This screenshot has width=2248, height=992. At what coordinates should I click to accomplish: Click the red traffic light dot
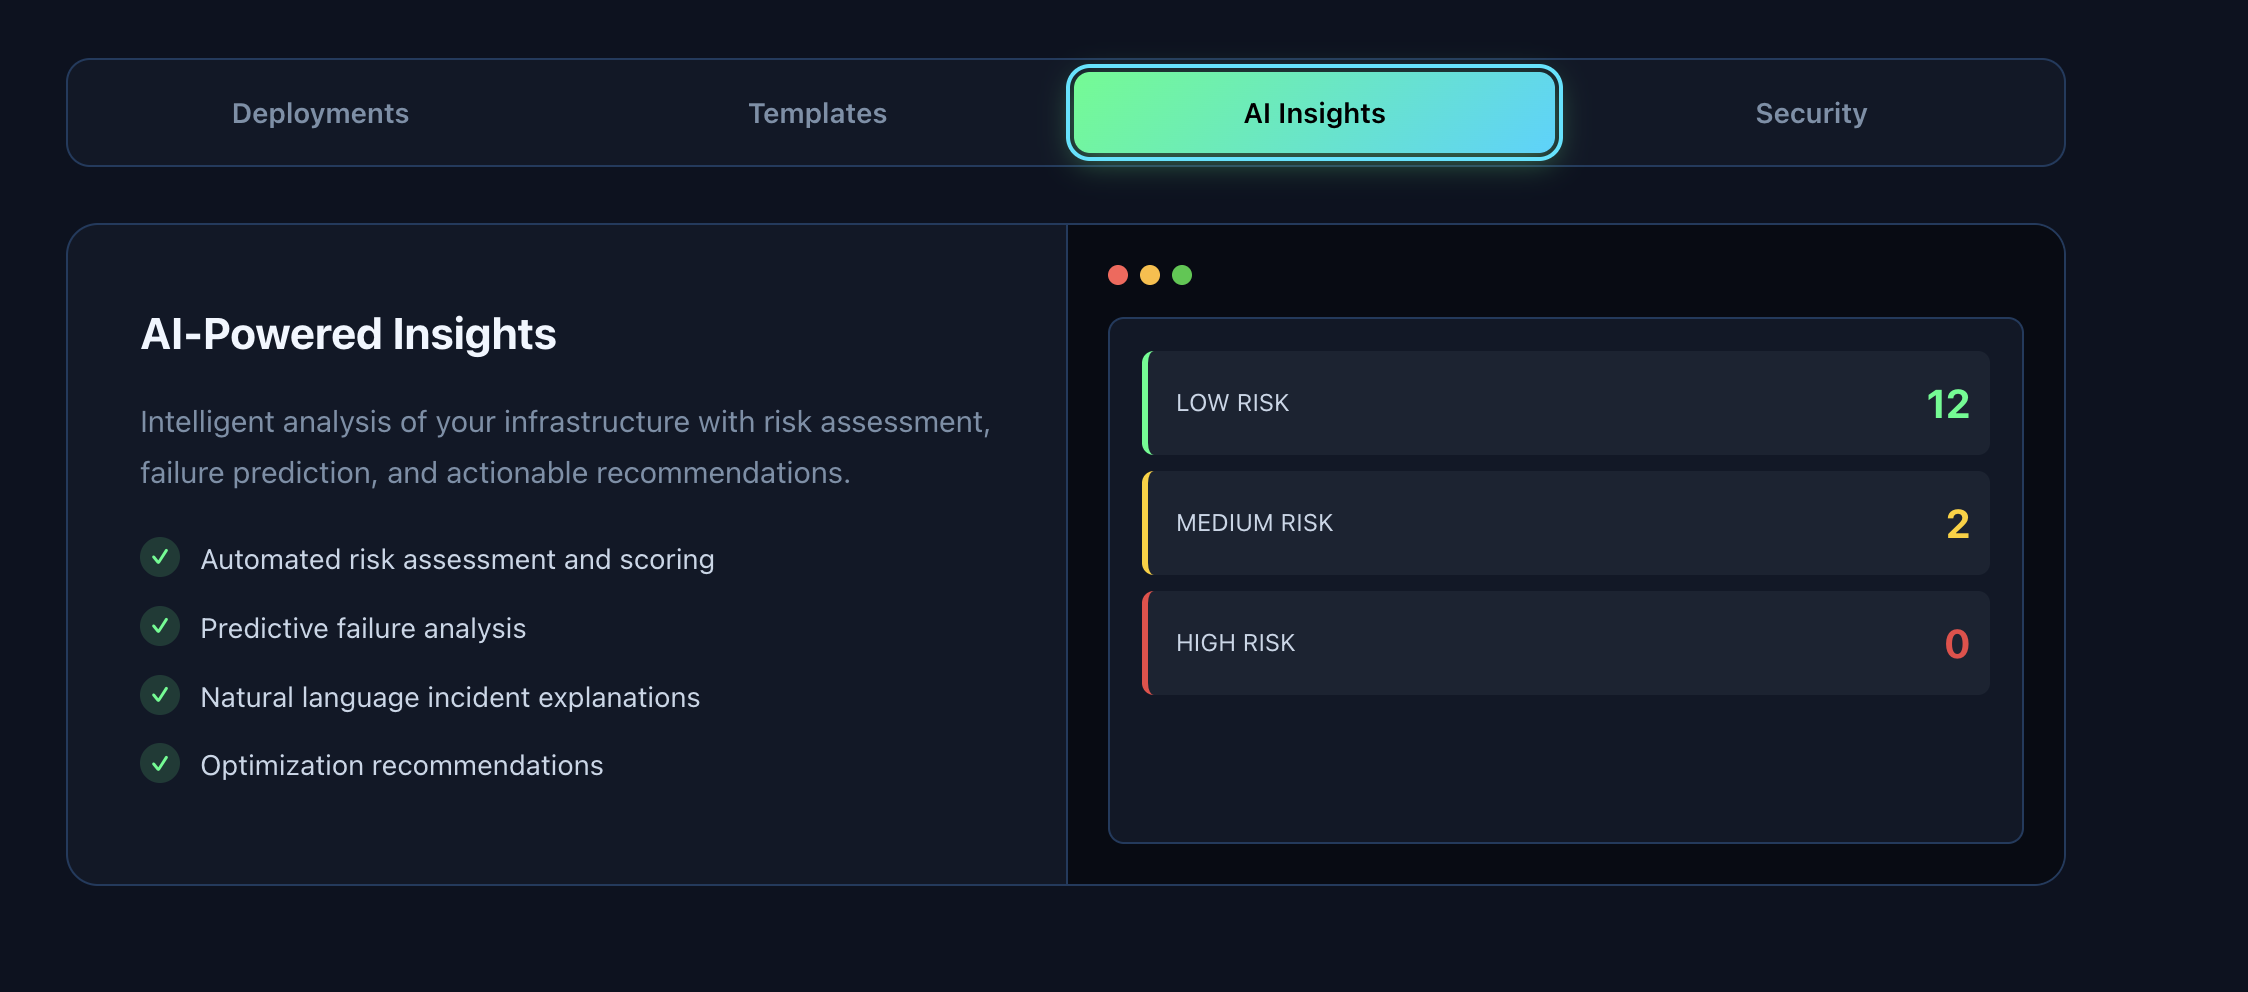point(1118,274)
